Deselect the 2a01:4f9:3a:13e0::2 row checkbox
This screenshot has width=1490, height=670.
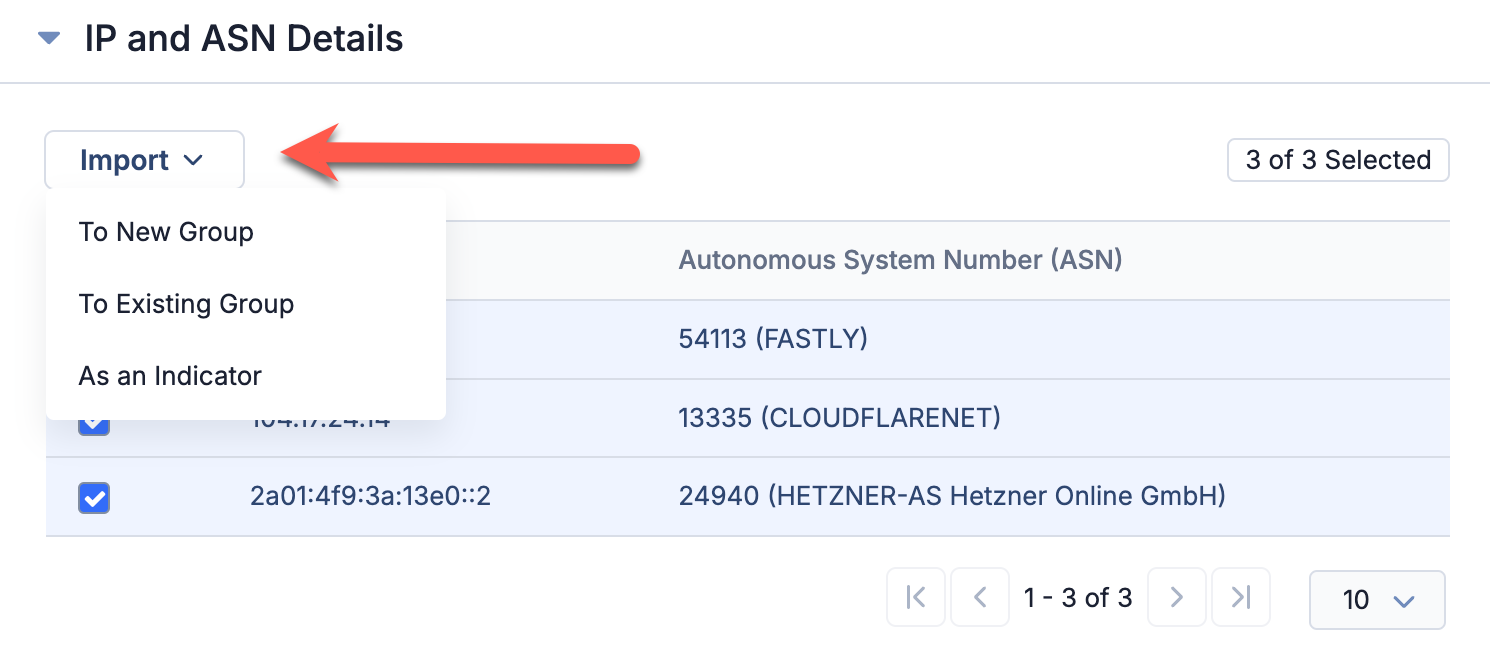(93, 498)
